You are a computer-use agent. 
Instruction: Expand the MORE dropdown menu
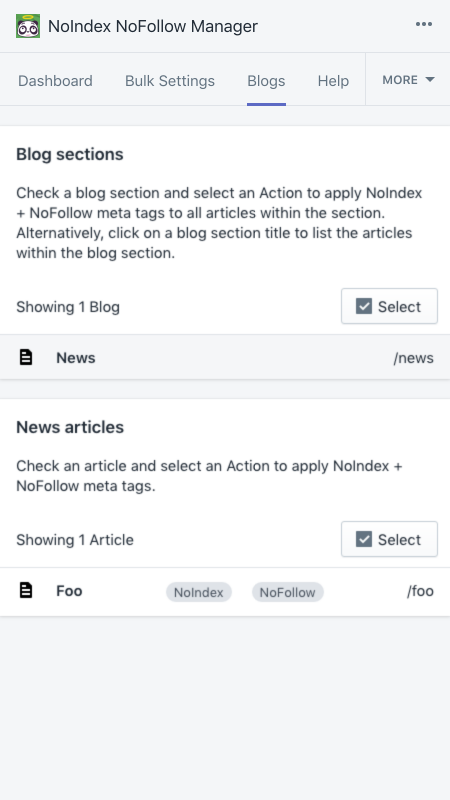pyautogui.click(x=408, y=80)
